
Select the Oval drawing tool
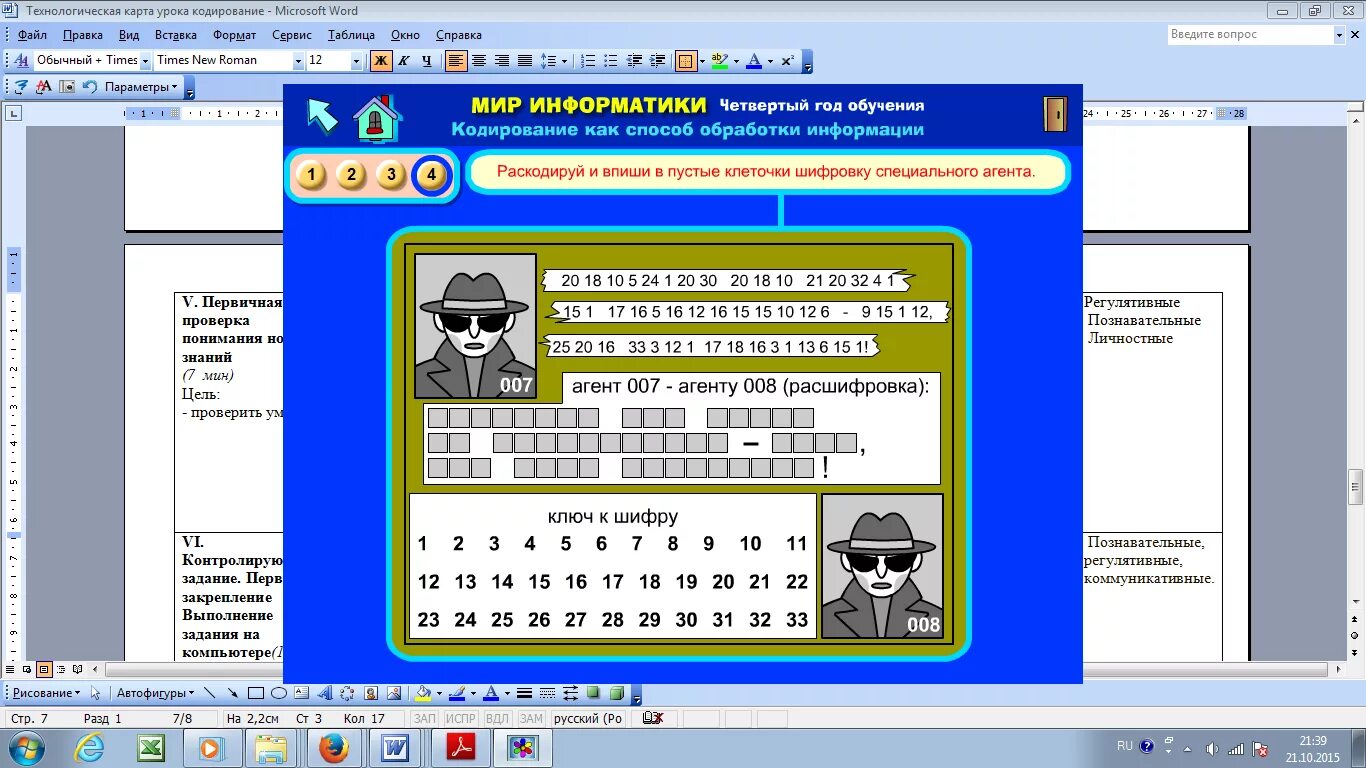coord(279,693)
